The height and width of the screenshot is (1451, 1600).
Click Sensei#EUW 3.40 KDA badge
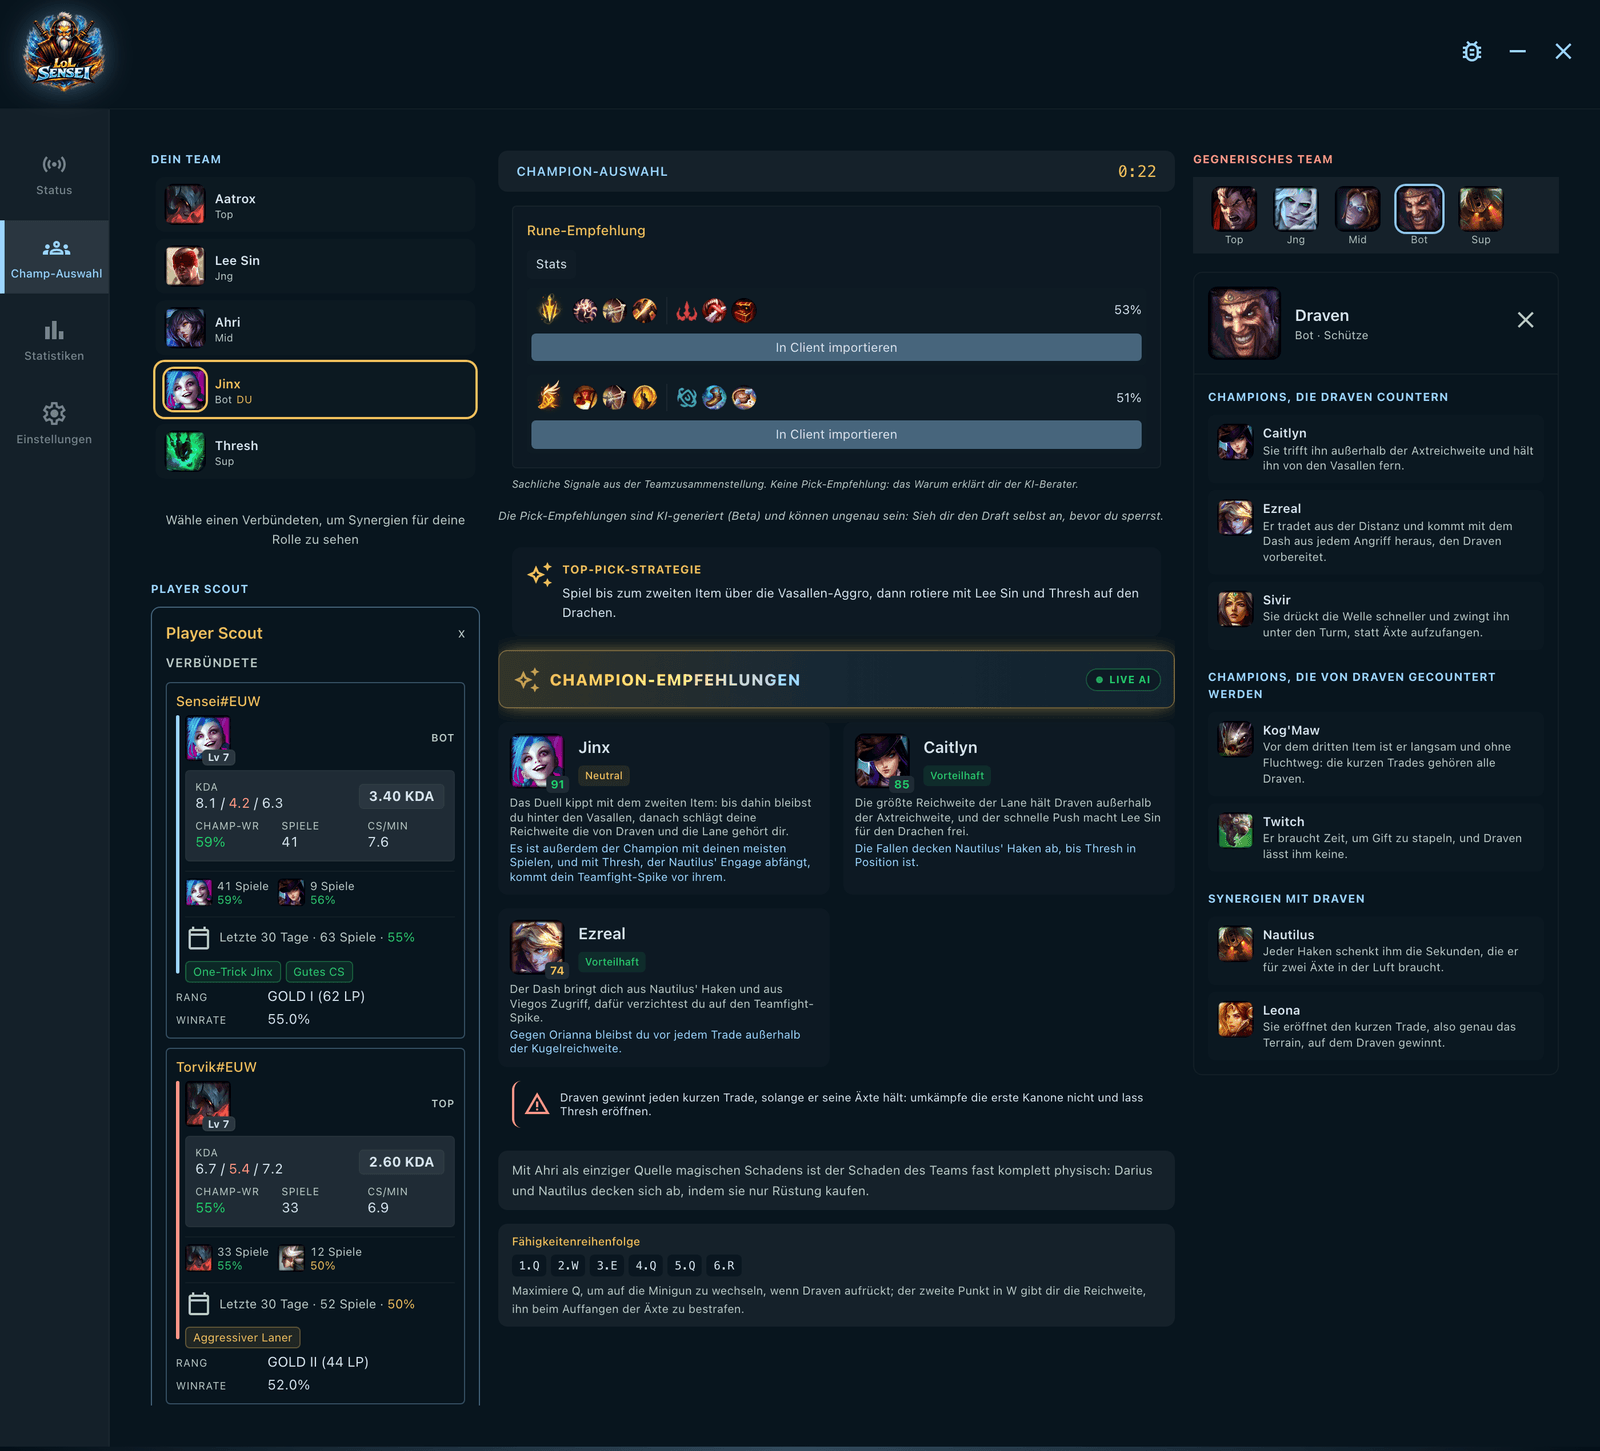(x=401, y=796)
